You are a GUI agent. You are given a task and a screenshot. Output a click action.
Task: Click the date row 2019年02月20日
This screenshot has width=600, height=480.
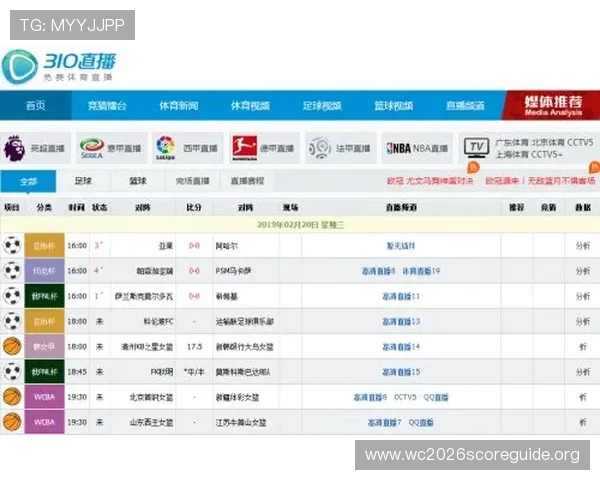pyautogui.click(x=300, y=225)
